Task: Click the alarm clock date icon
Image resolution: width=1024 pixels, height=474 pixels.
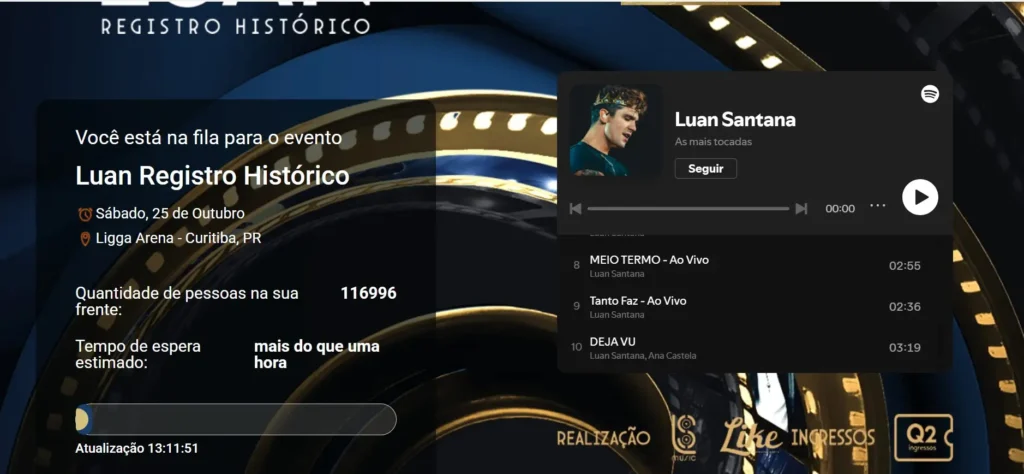Action: [x=85, y=214]
